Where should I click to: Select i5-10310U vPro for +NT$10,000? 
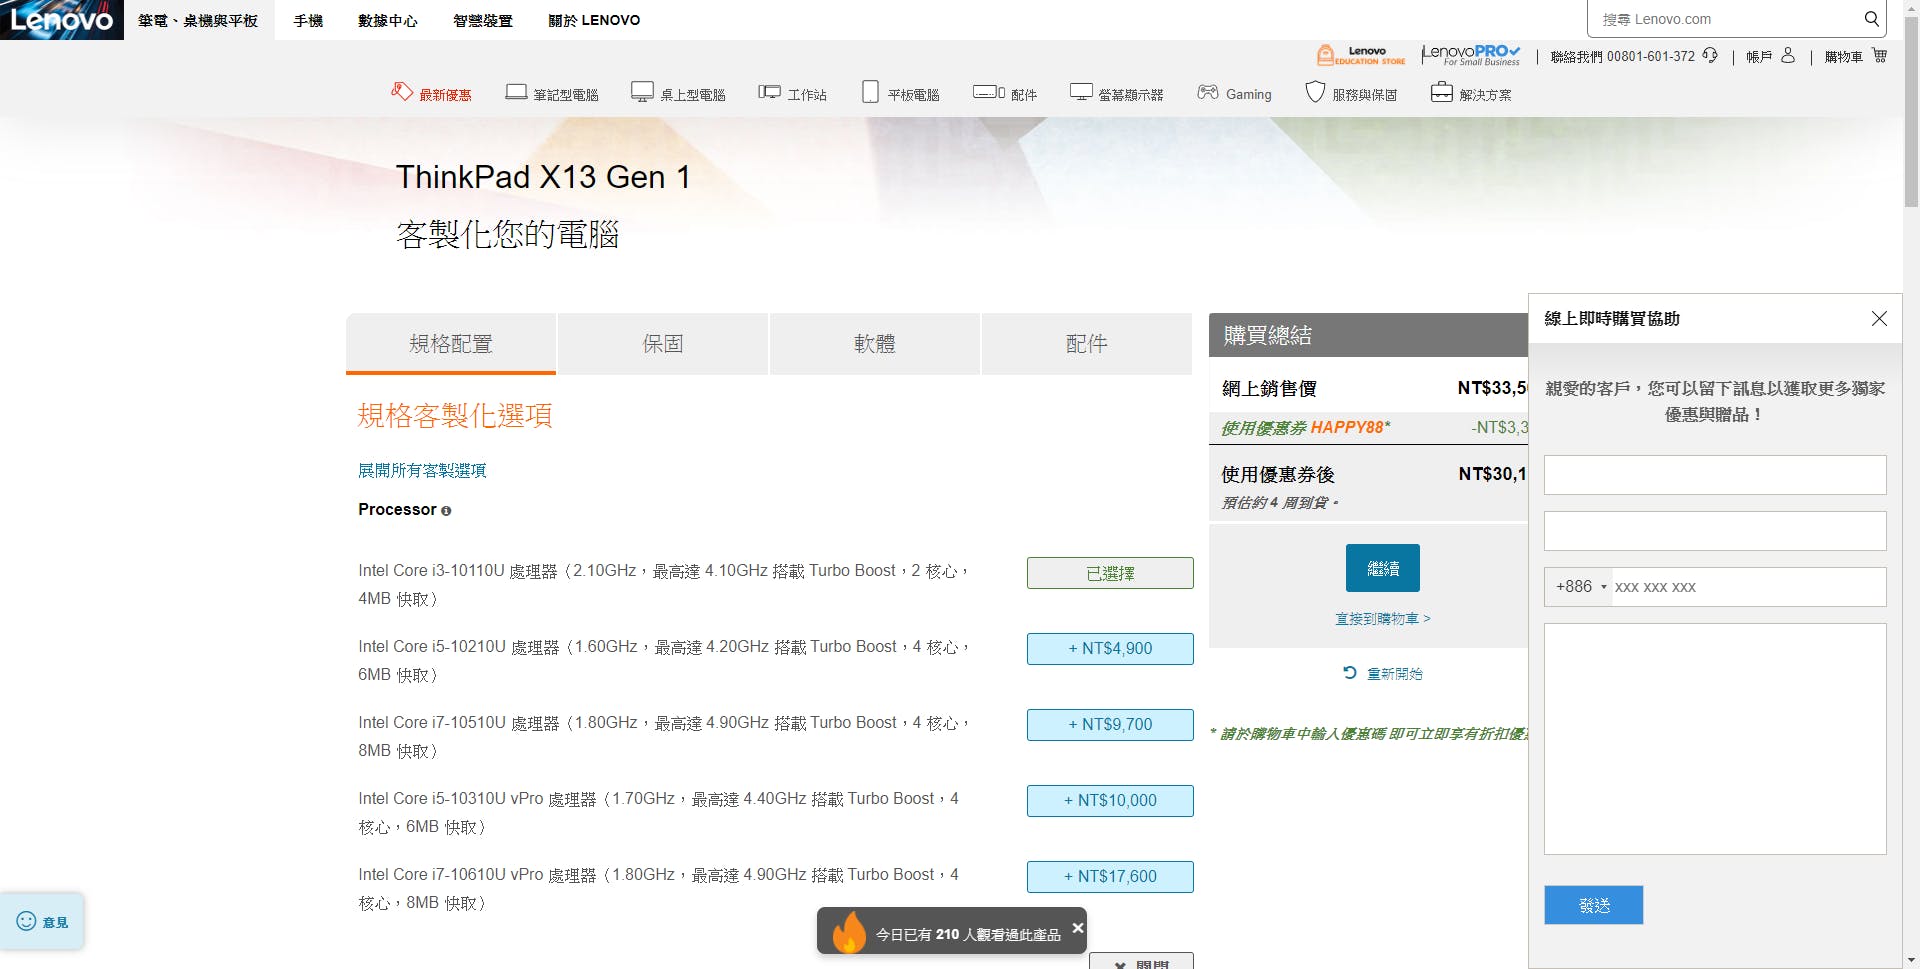pos(1110,801)
